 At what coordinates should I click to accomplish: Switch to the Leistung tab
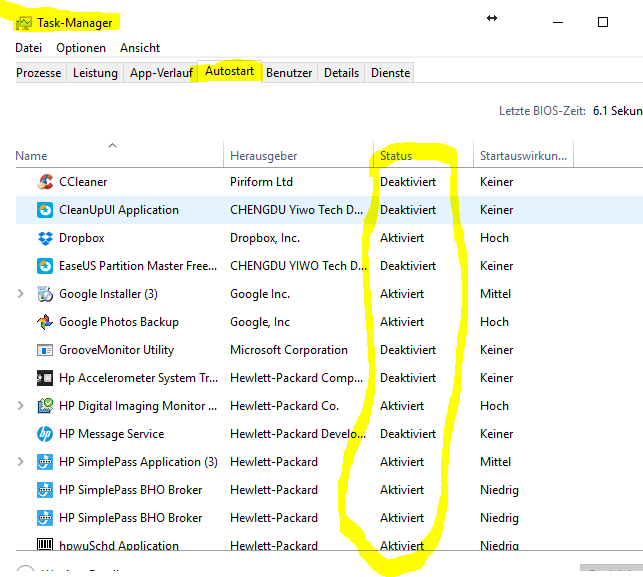tap(95, 73)
